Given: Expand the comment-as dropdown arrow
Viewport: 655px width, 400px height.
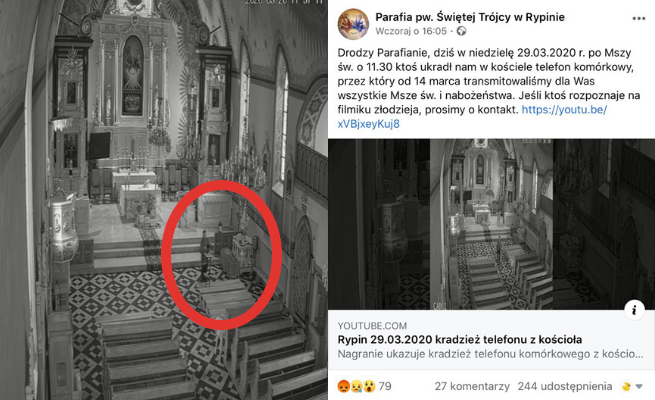Looking at the screenshot, I should point(639,387).
